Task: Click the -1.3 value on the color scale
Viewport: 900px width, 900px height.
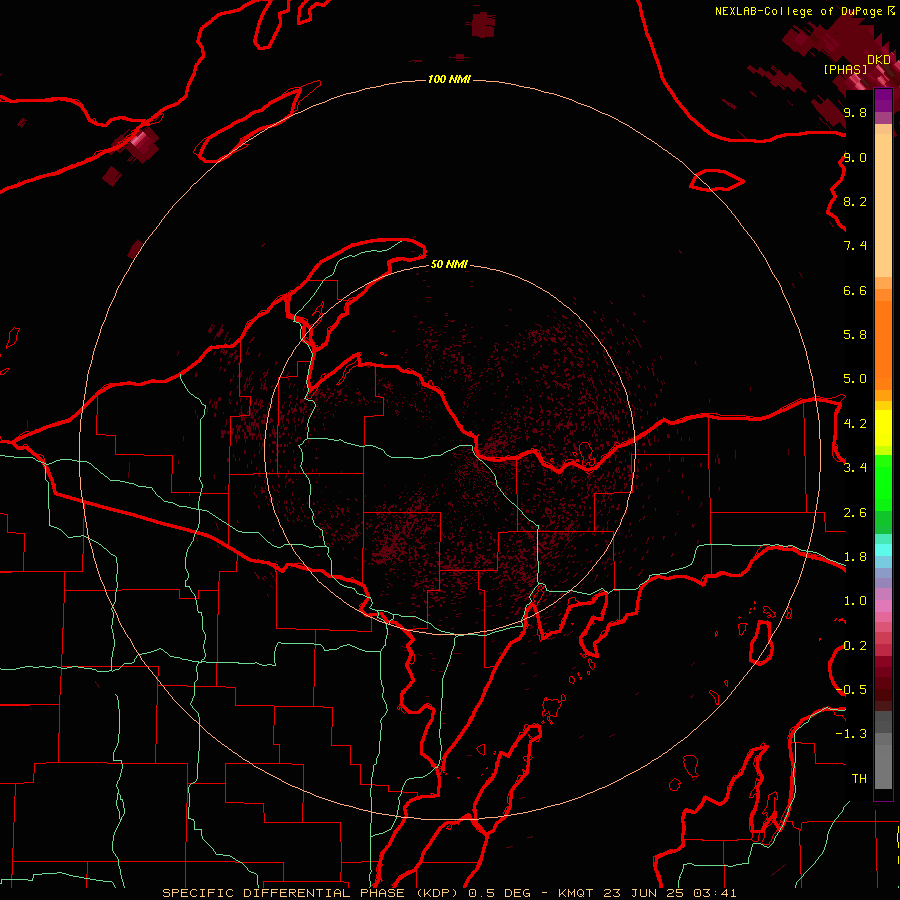Action: (x=851, y=734)
